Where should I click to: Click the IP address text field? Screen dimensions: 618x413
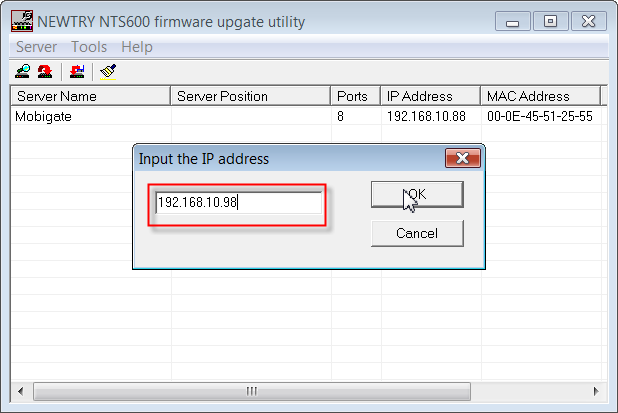pyautogui.click(x=238, y=203)
